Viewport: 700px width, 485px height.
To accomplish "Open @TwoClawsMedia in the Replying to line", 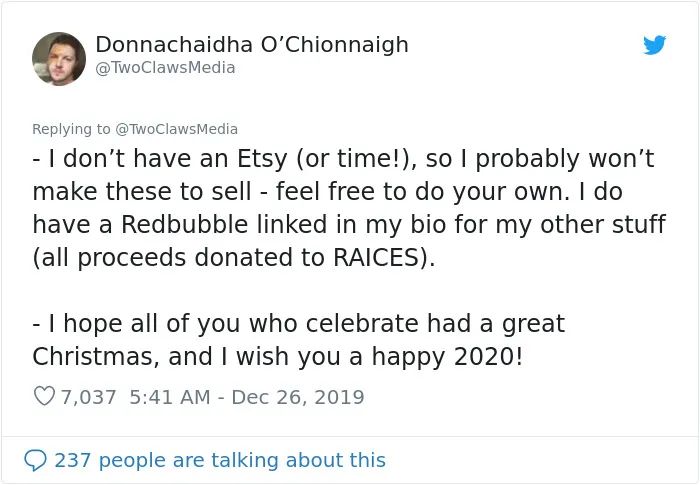I will point(176,129).
